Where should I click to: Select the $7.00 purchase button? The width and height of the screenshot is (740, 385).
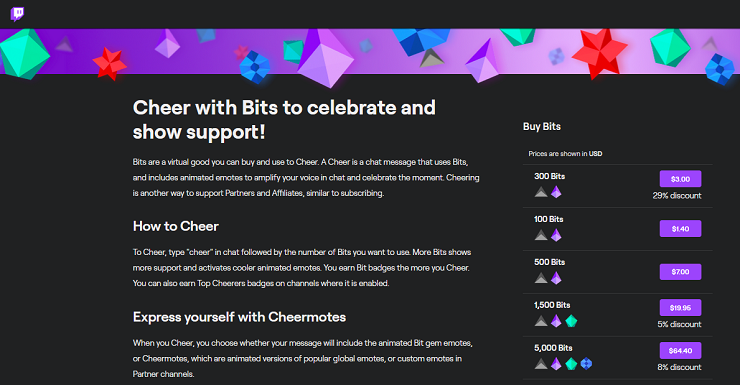pos(680,272)
